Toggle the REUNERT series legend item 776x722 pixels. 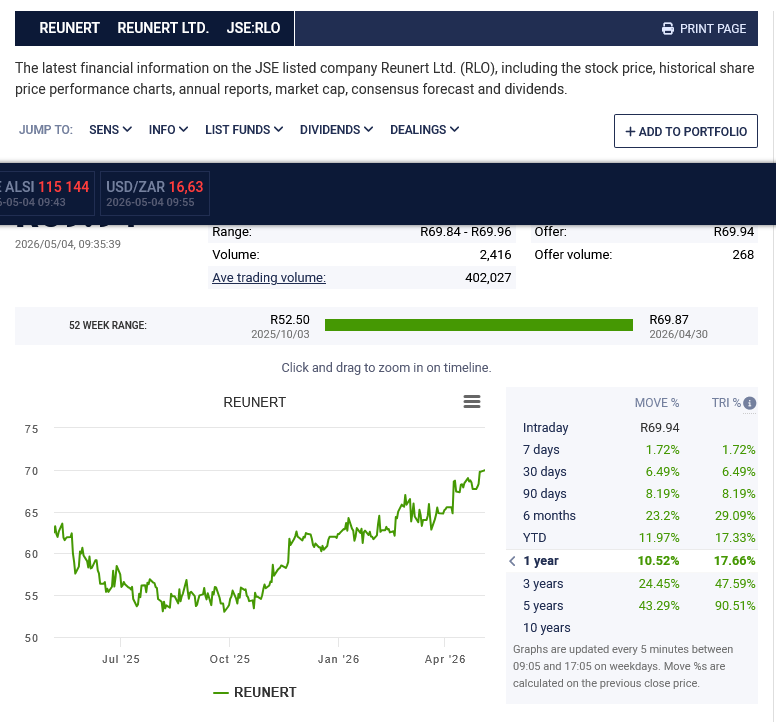(255, 692)
